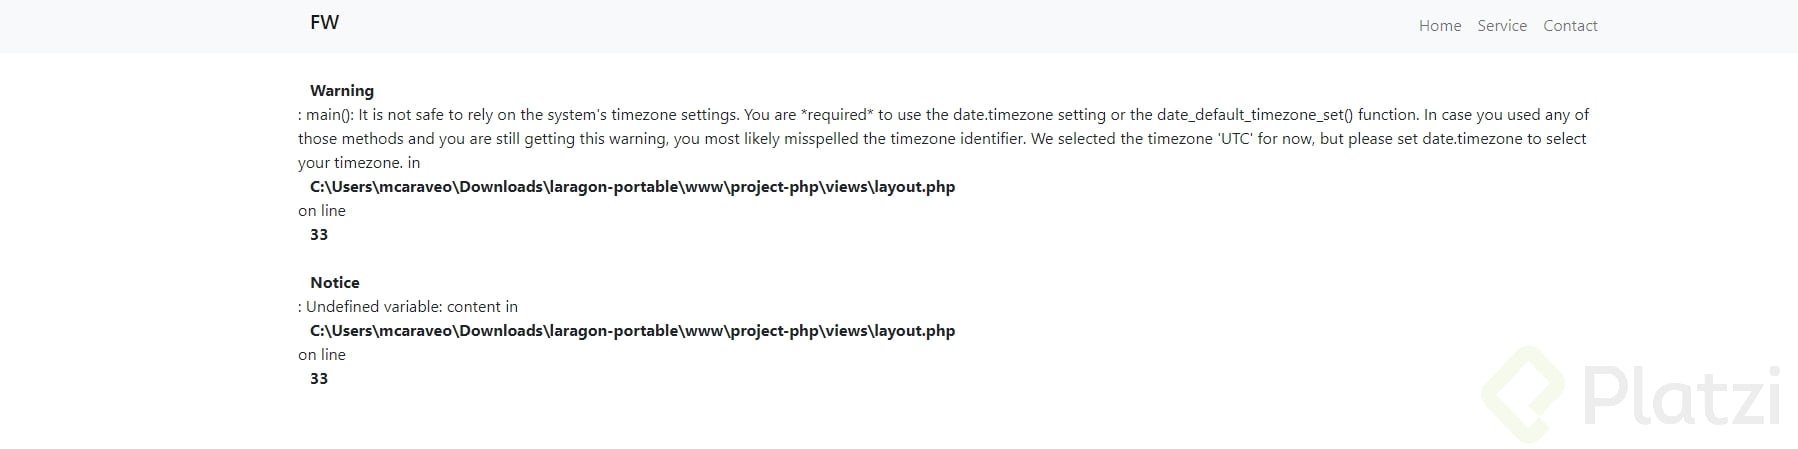Click the layout.php path under the Warning

point(632,187)
